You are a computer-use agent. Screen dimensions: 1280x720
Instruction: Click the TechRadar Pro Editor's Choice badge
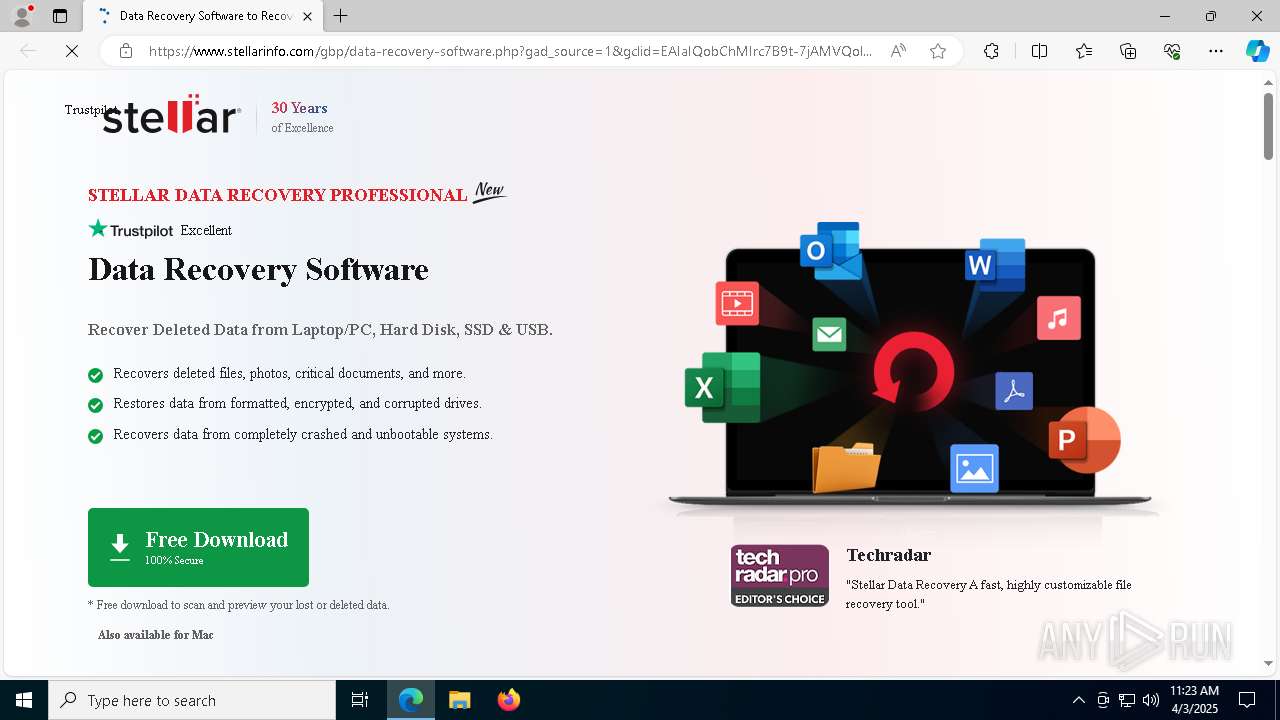point(779,576)
